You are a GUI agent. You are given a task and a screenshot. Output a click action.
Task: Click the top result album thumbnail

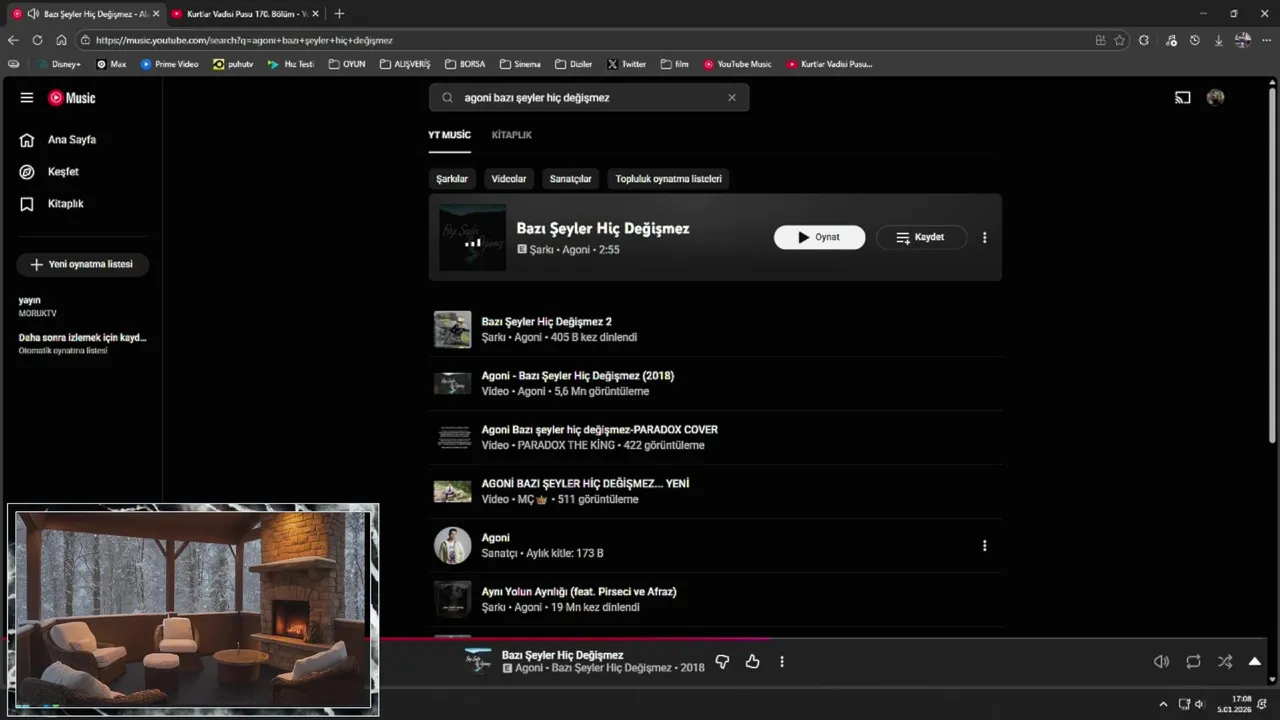(472, 238)
